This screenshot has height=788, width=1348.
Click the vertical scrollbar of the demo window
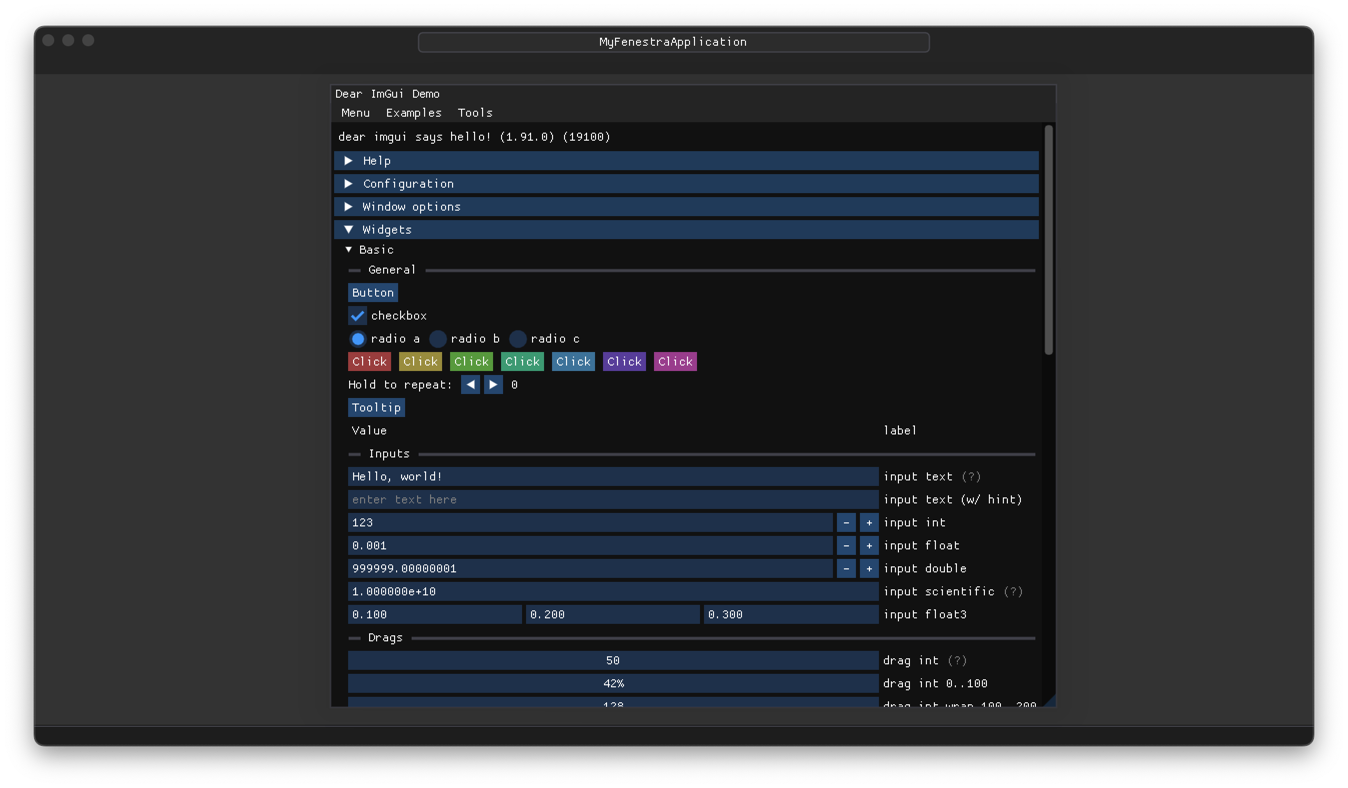tap(1048, 240)
